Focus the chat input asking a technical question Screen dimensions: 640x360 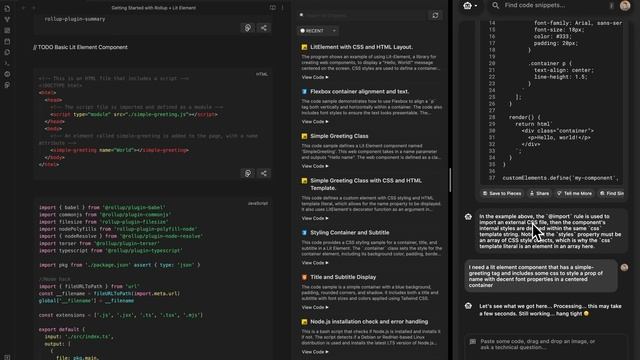[x=546, y=344]
